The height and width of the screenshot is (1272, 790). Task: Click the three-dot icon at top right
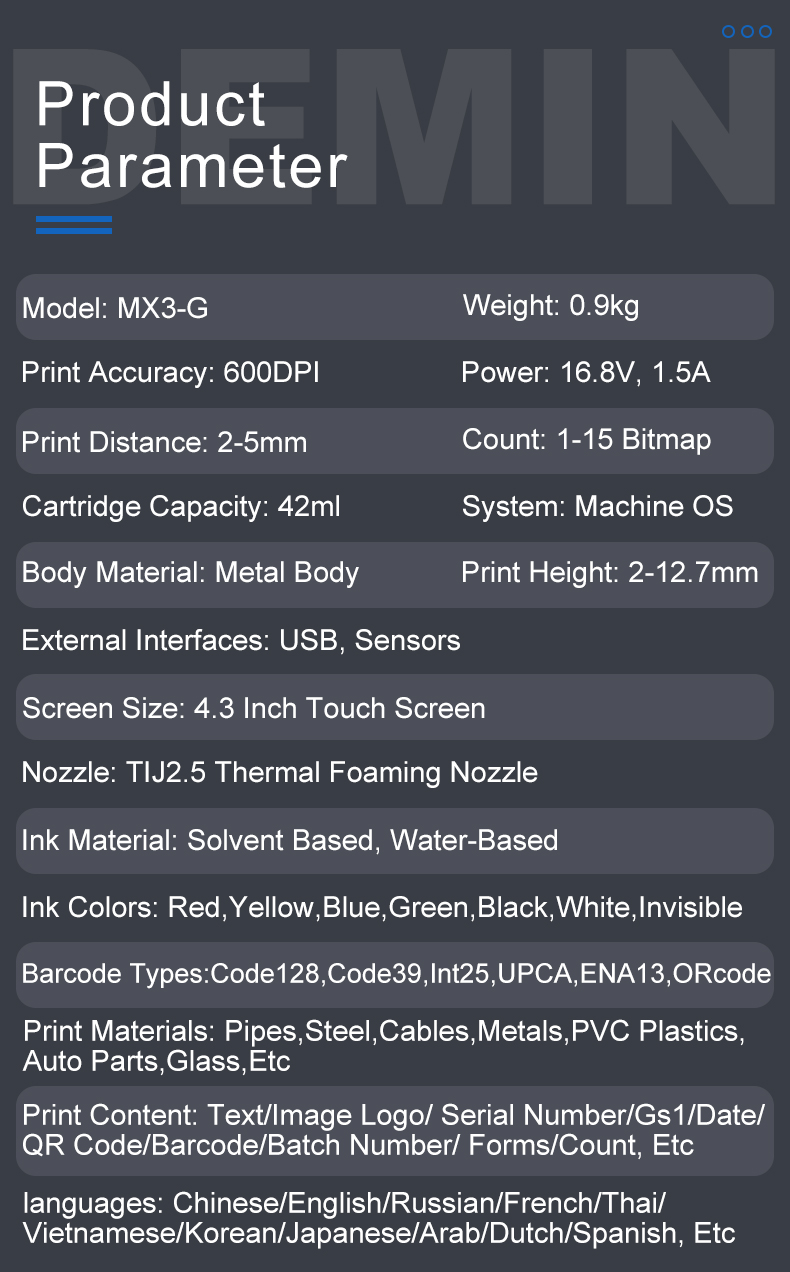tap(747, 32)
